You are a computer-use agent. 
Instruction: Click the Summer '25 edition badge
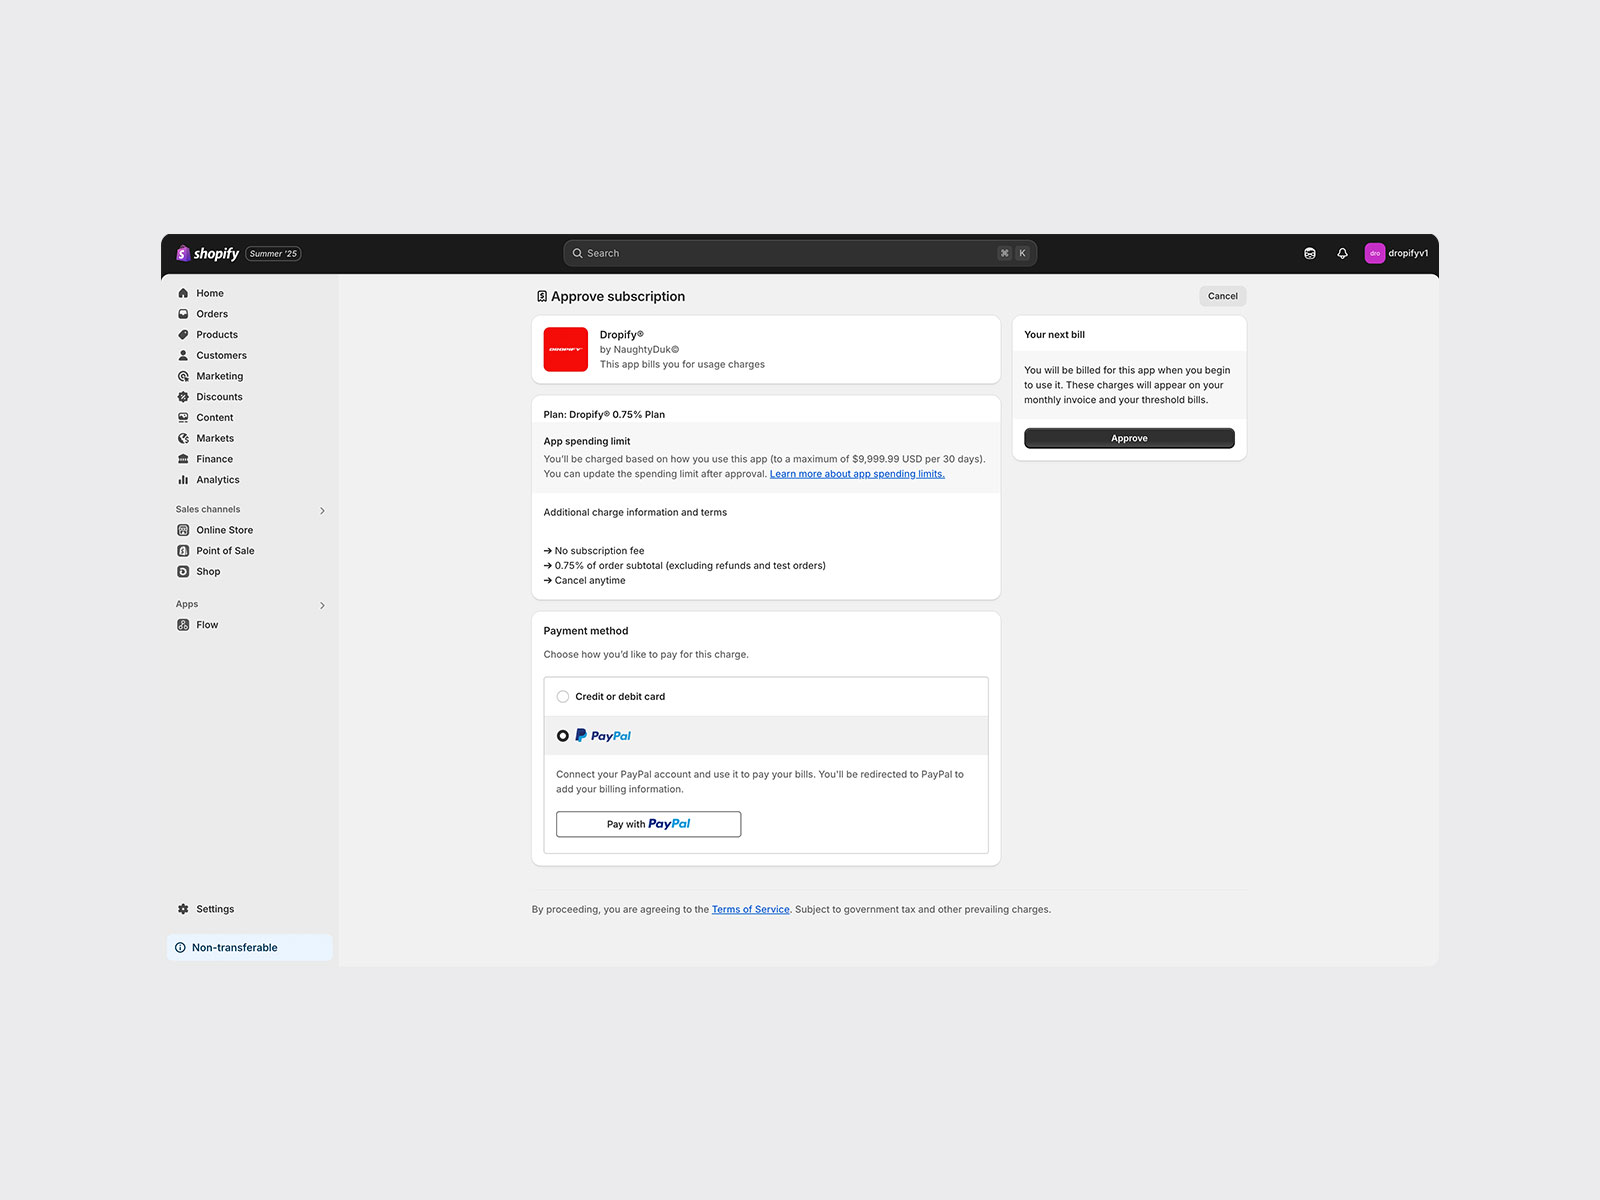pos(273,254)
